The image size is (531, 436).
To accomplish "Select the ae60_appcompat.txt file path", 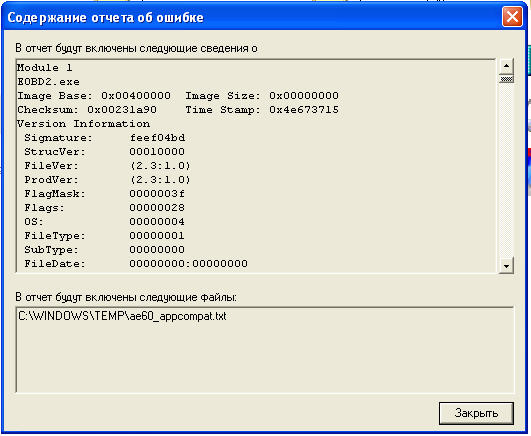I will (122, 316).
